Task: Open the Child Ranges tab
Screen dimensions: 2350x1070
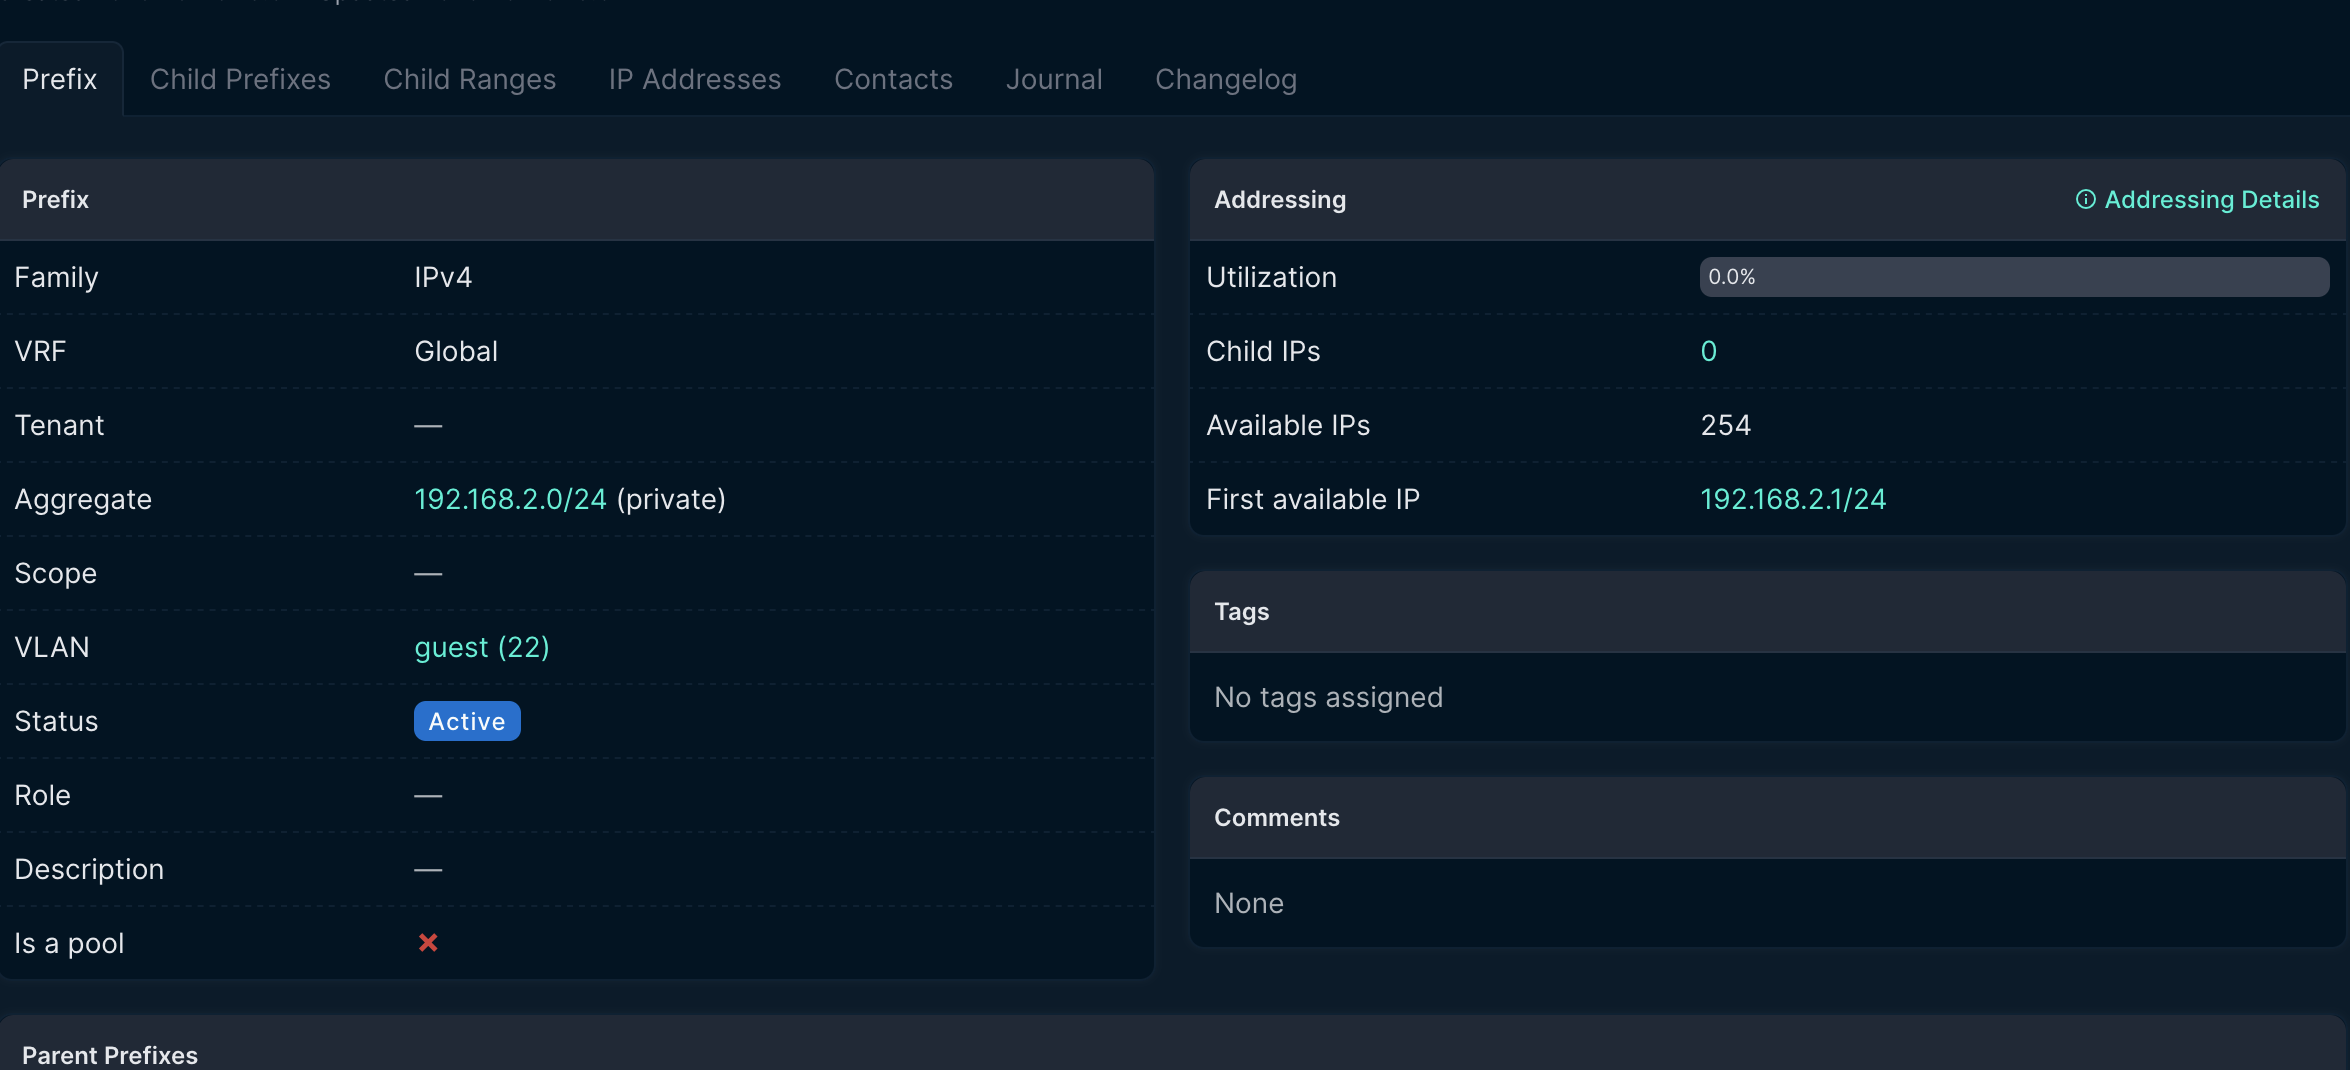Action: 469,80
